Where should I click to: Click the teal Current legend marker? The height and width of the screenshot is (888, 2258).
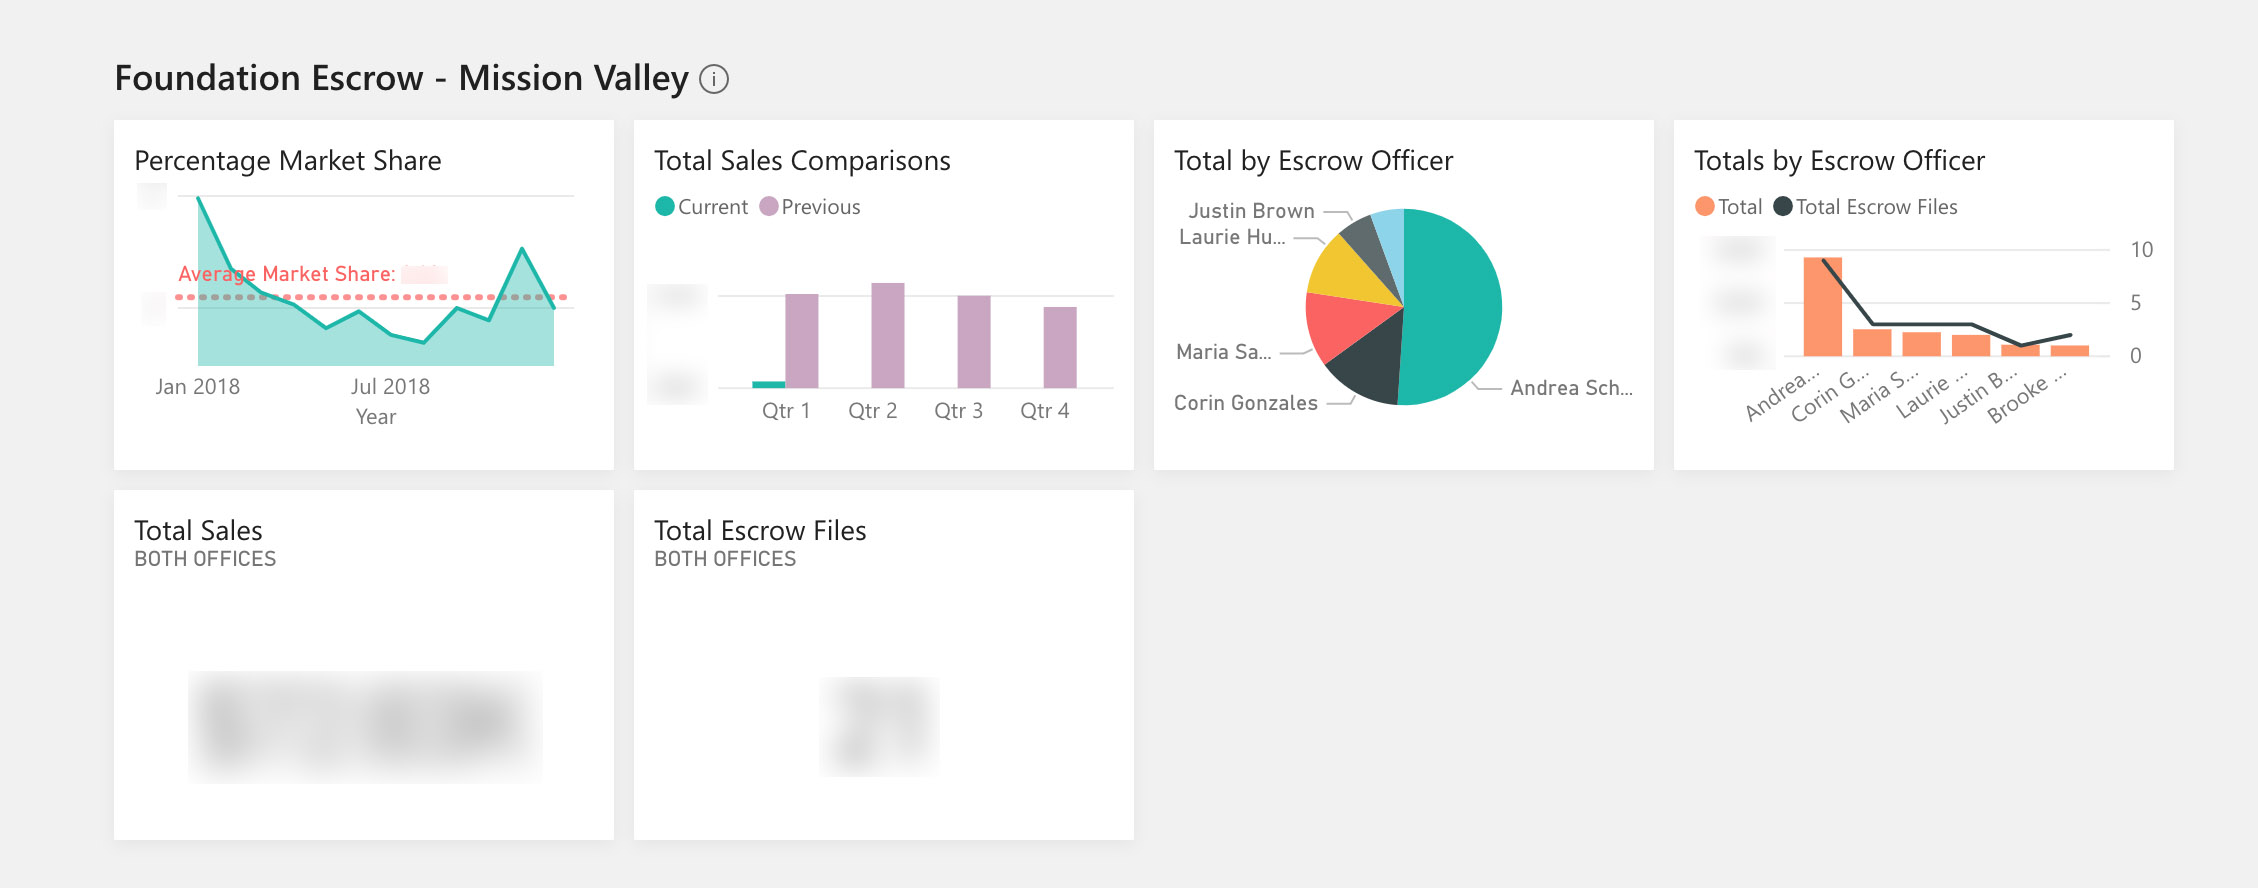pyautogui.click(x=665, y=207)
